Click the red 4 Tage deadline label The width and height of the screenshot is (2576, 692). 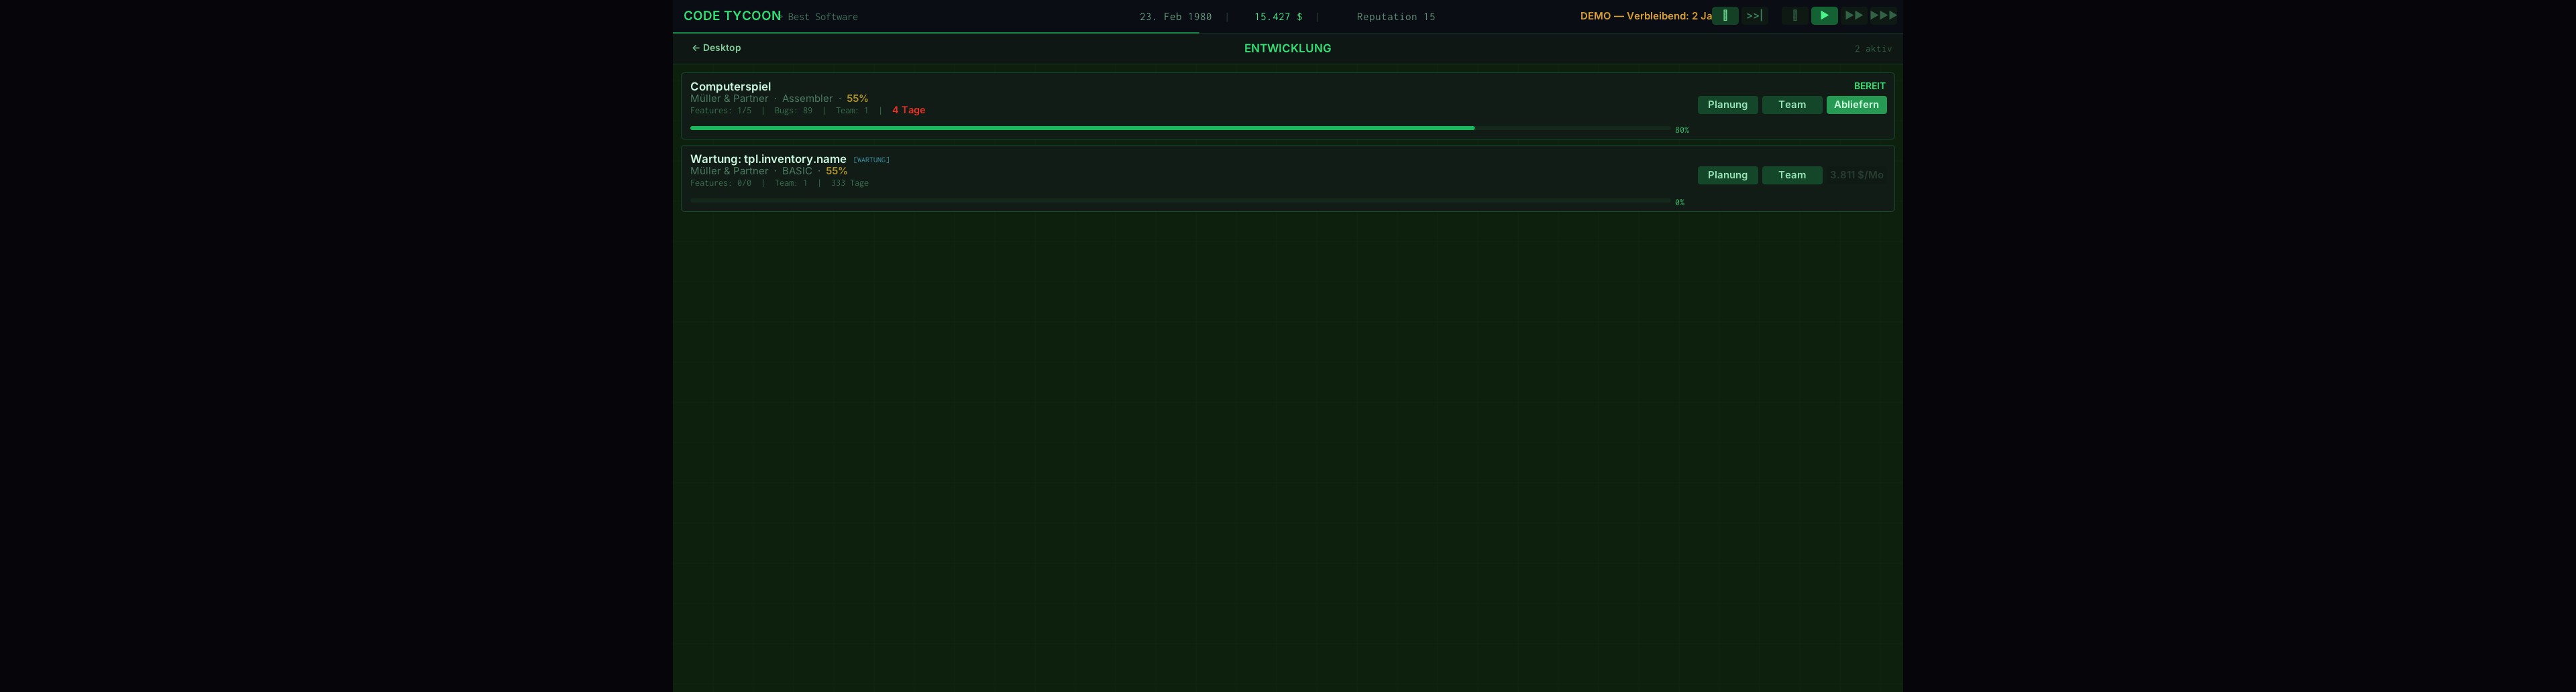908,110
